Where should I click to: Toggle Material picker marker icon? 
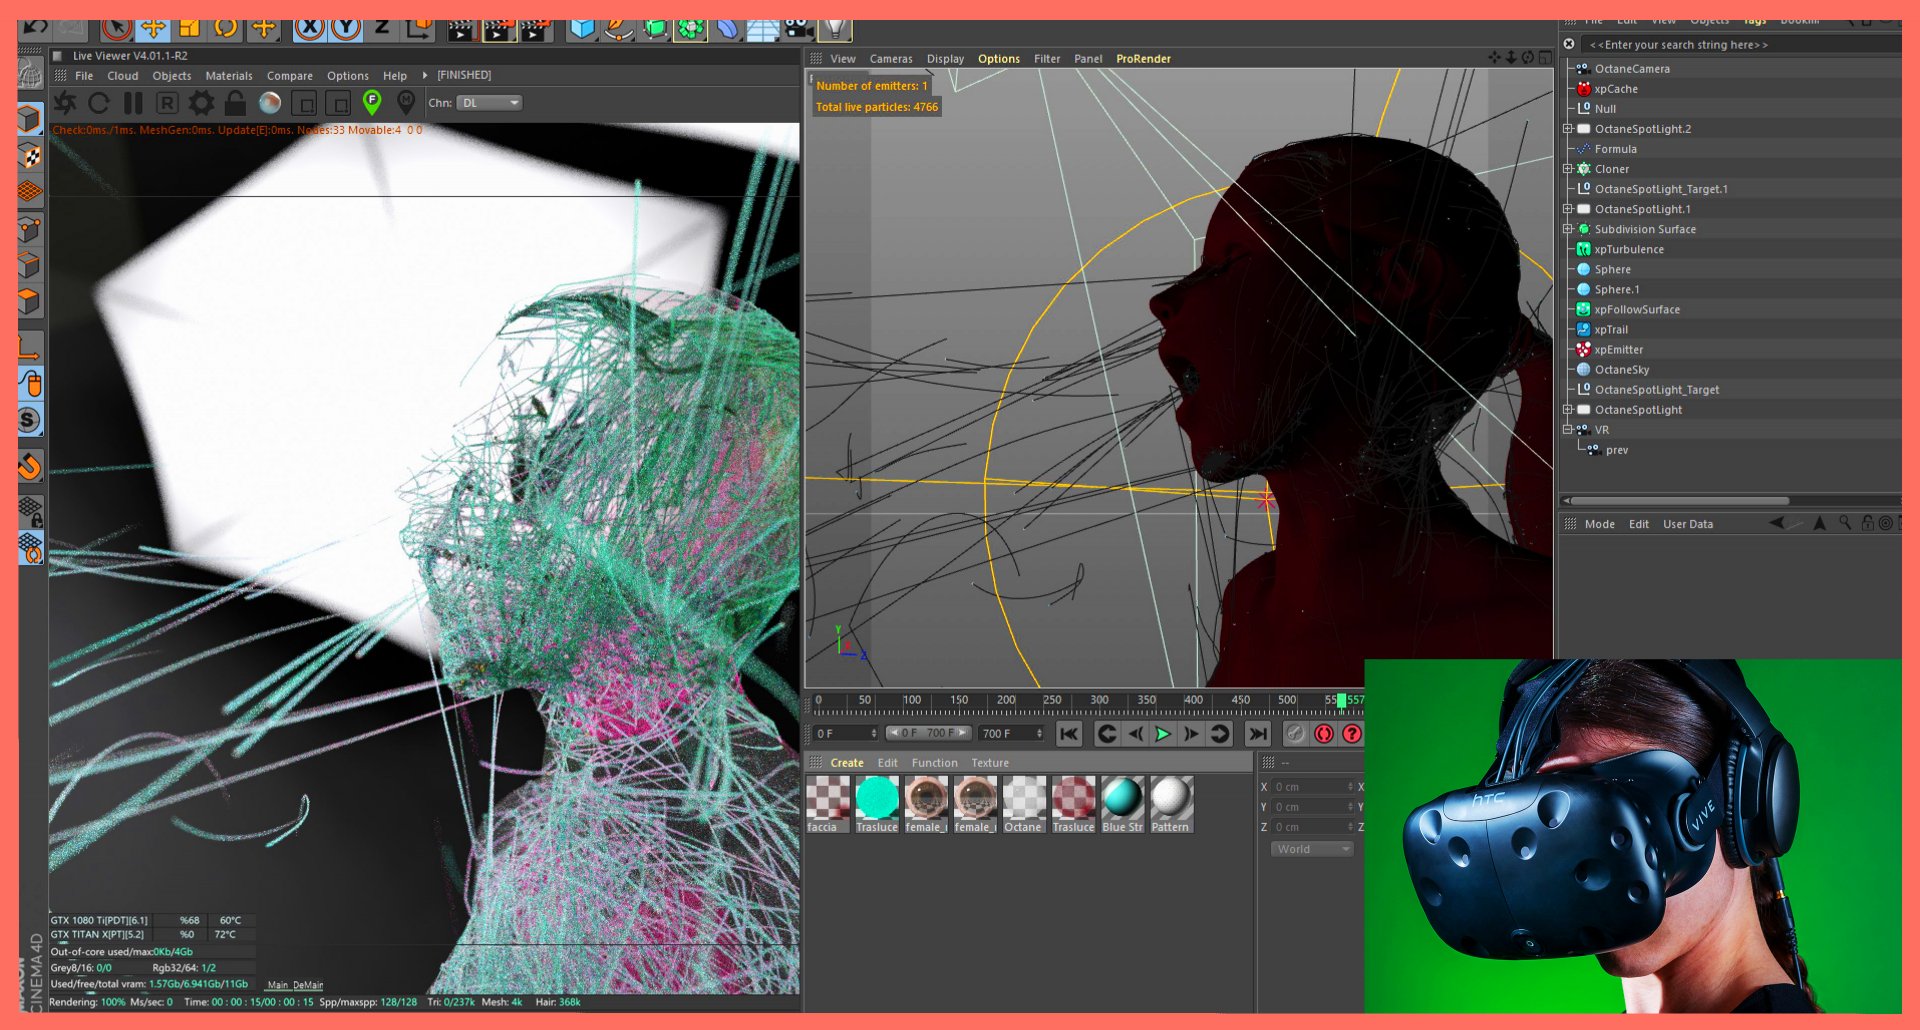click(406, 102)
